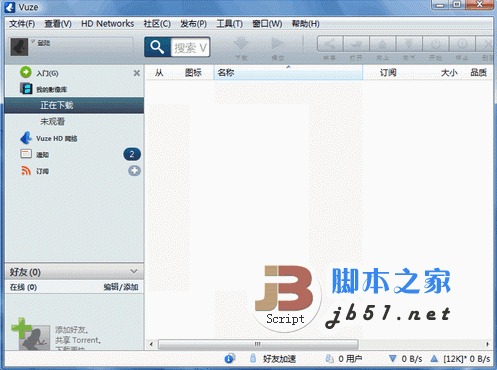497x370 pixels.
Task: Click the user avatar picture
Action: pos(19,47)
